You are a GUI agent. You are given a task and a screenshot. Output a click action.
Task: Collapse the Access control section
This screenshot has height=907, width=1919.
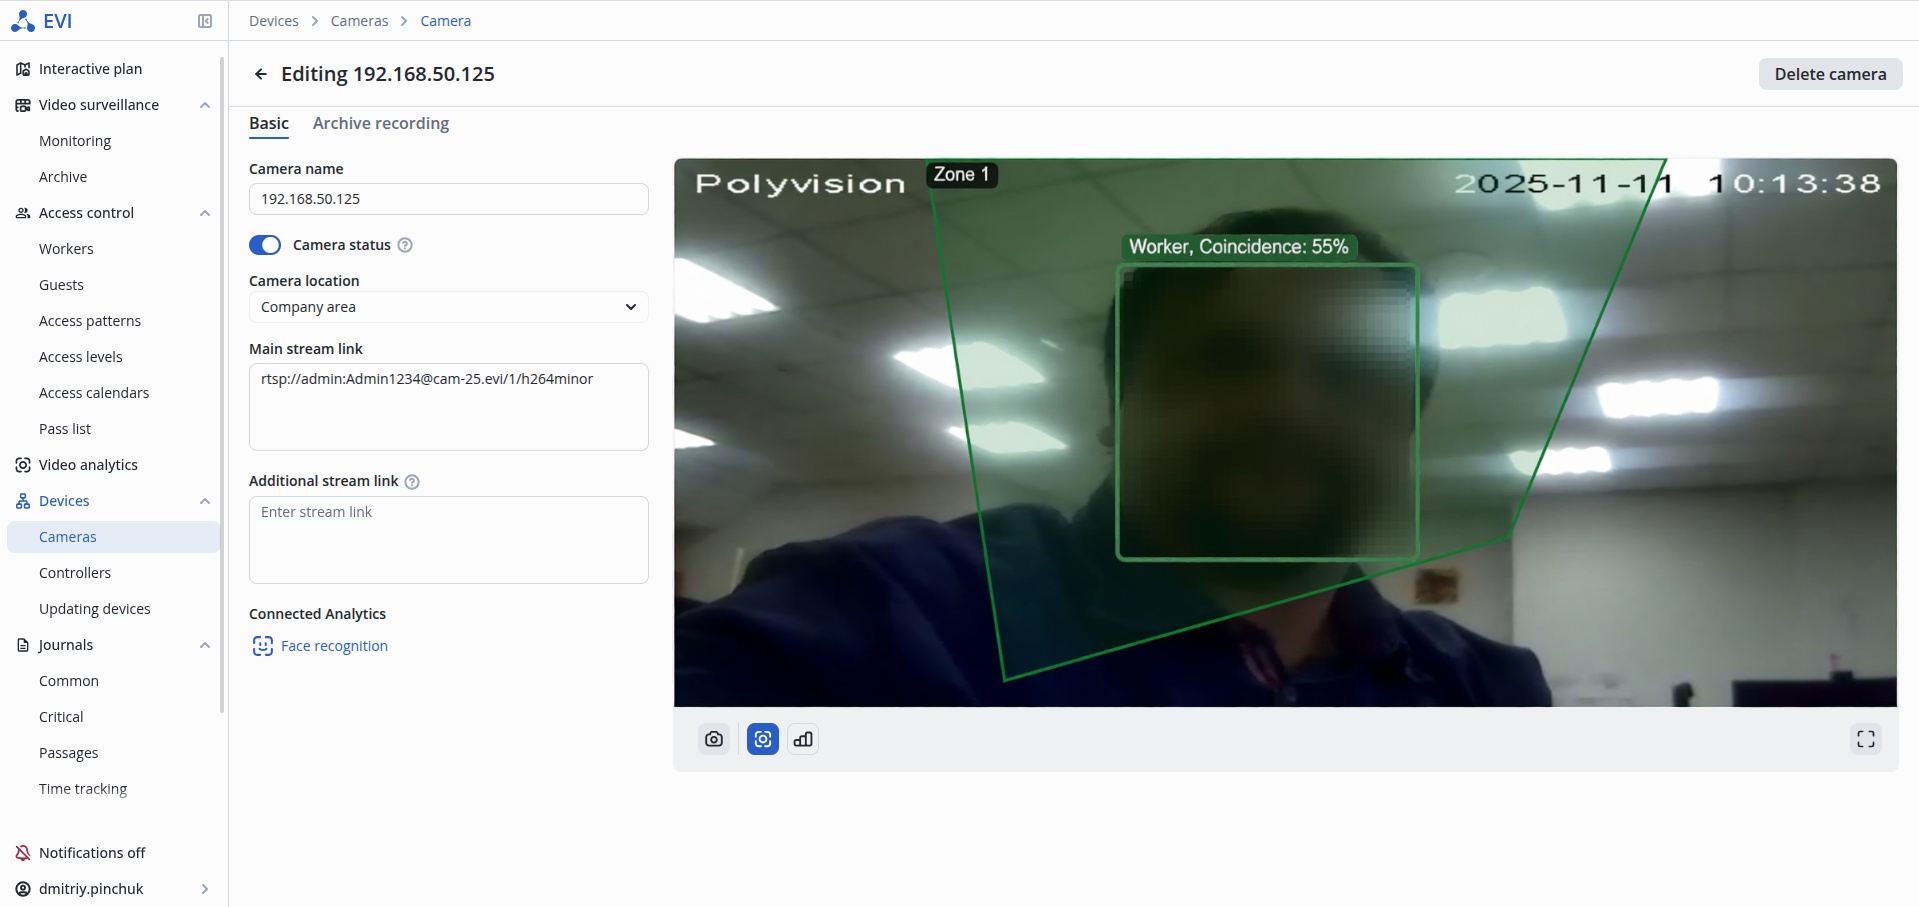click(x=205, y=213)
